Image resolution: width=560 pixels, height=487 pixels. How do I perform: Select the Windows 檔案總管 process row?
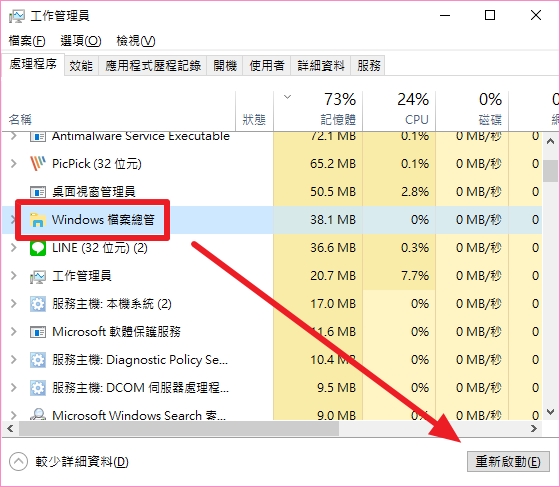[x=272, y=220]
